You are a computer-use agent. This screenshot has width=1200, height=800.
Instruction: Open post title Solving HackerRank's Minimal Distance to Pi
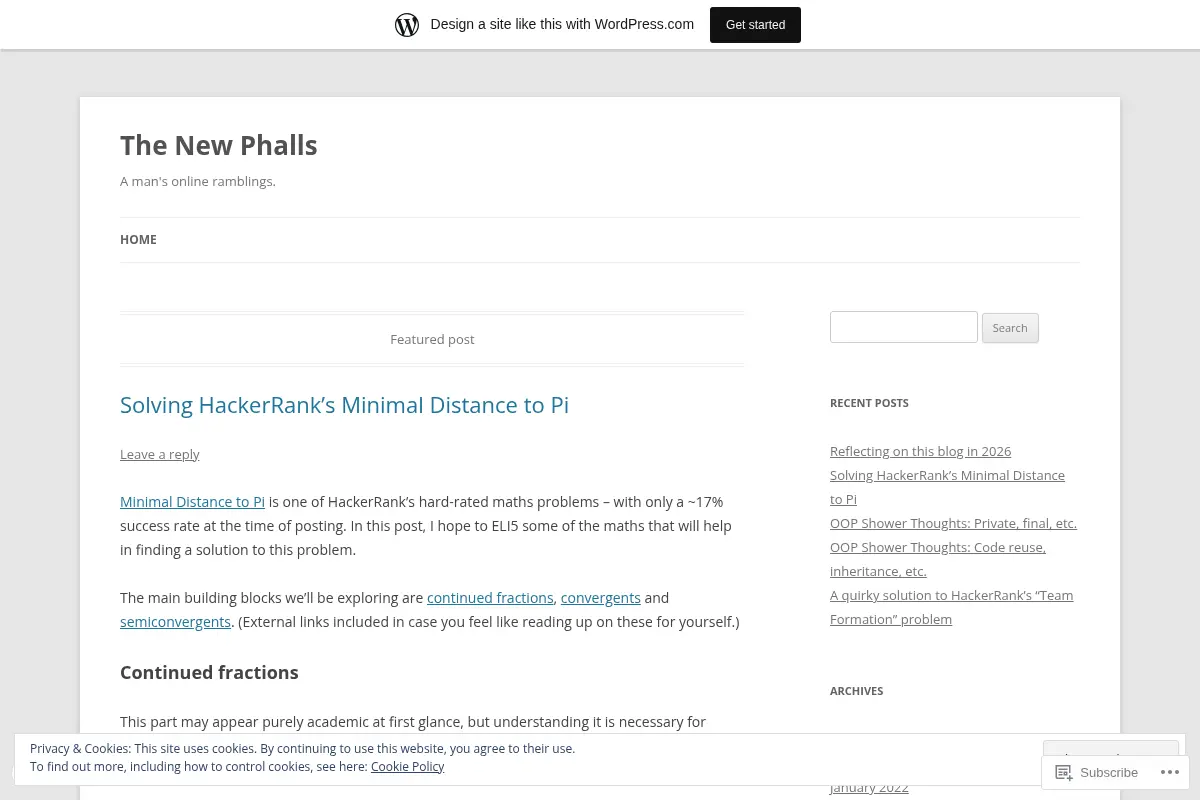(x=344, y=405)
